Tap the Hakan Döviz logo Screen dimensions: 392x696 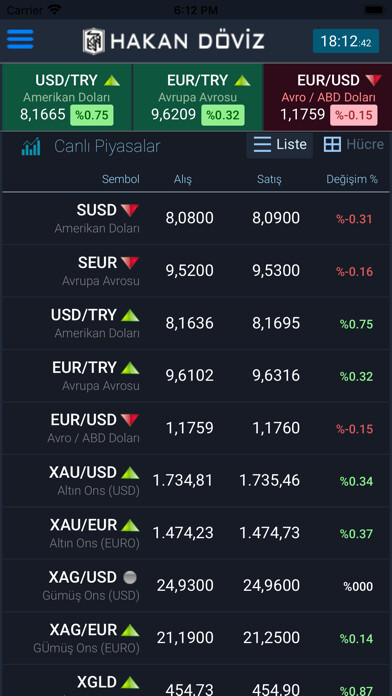(x=174, y=41)
